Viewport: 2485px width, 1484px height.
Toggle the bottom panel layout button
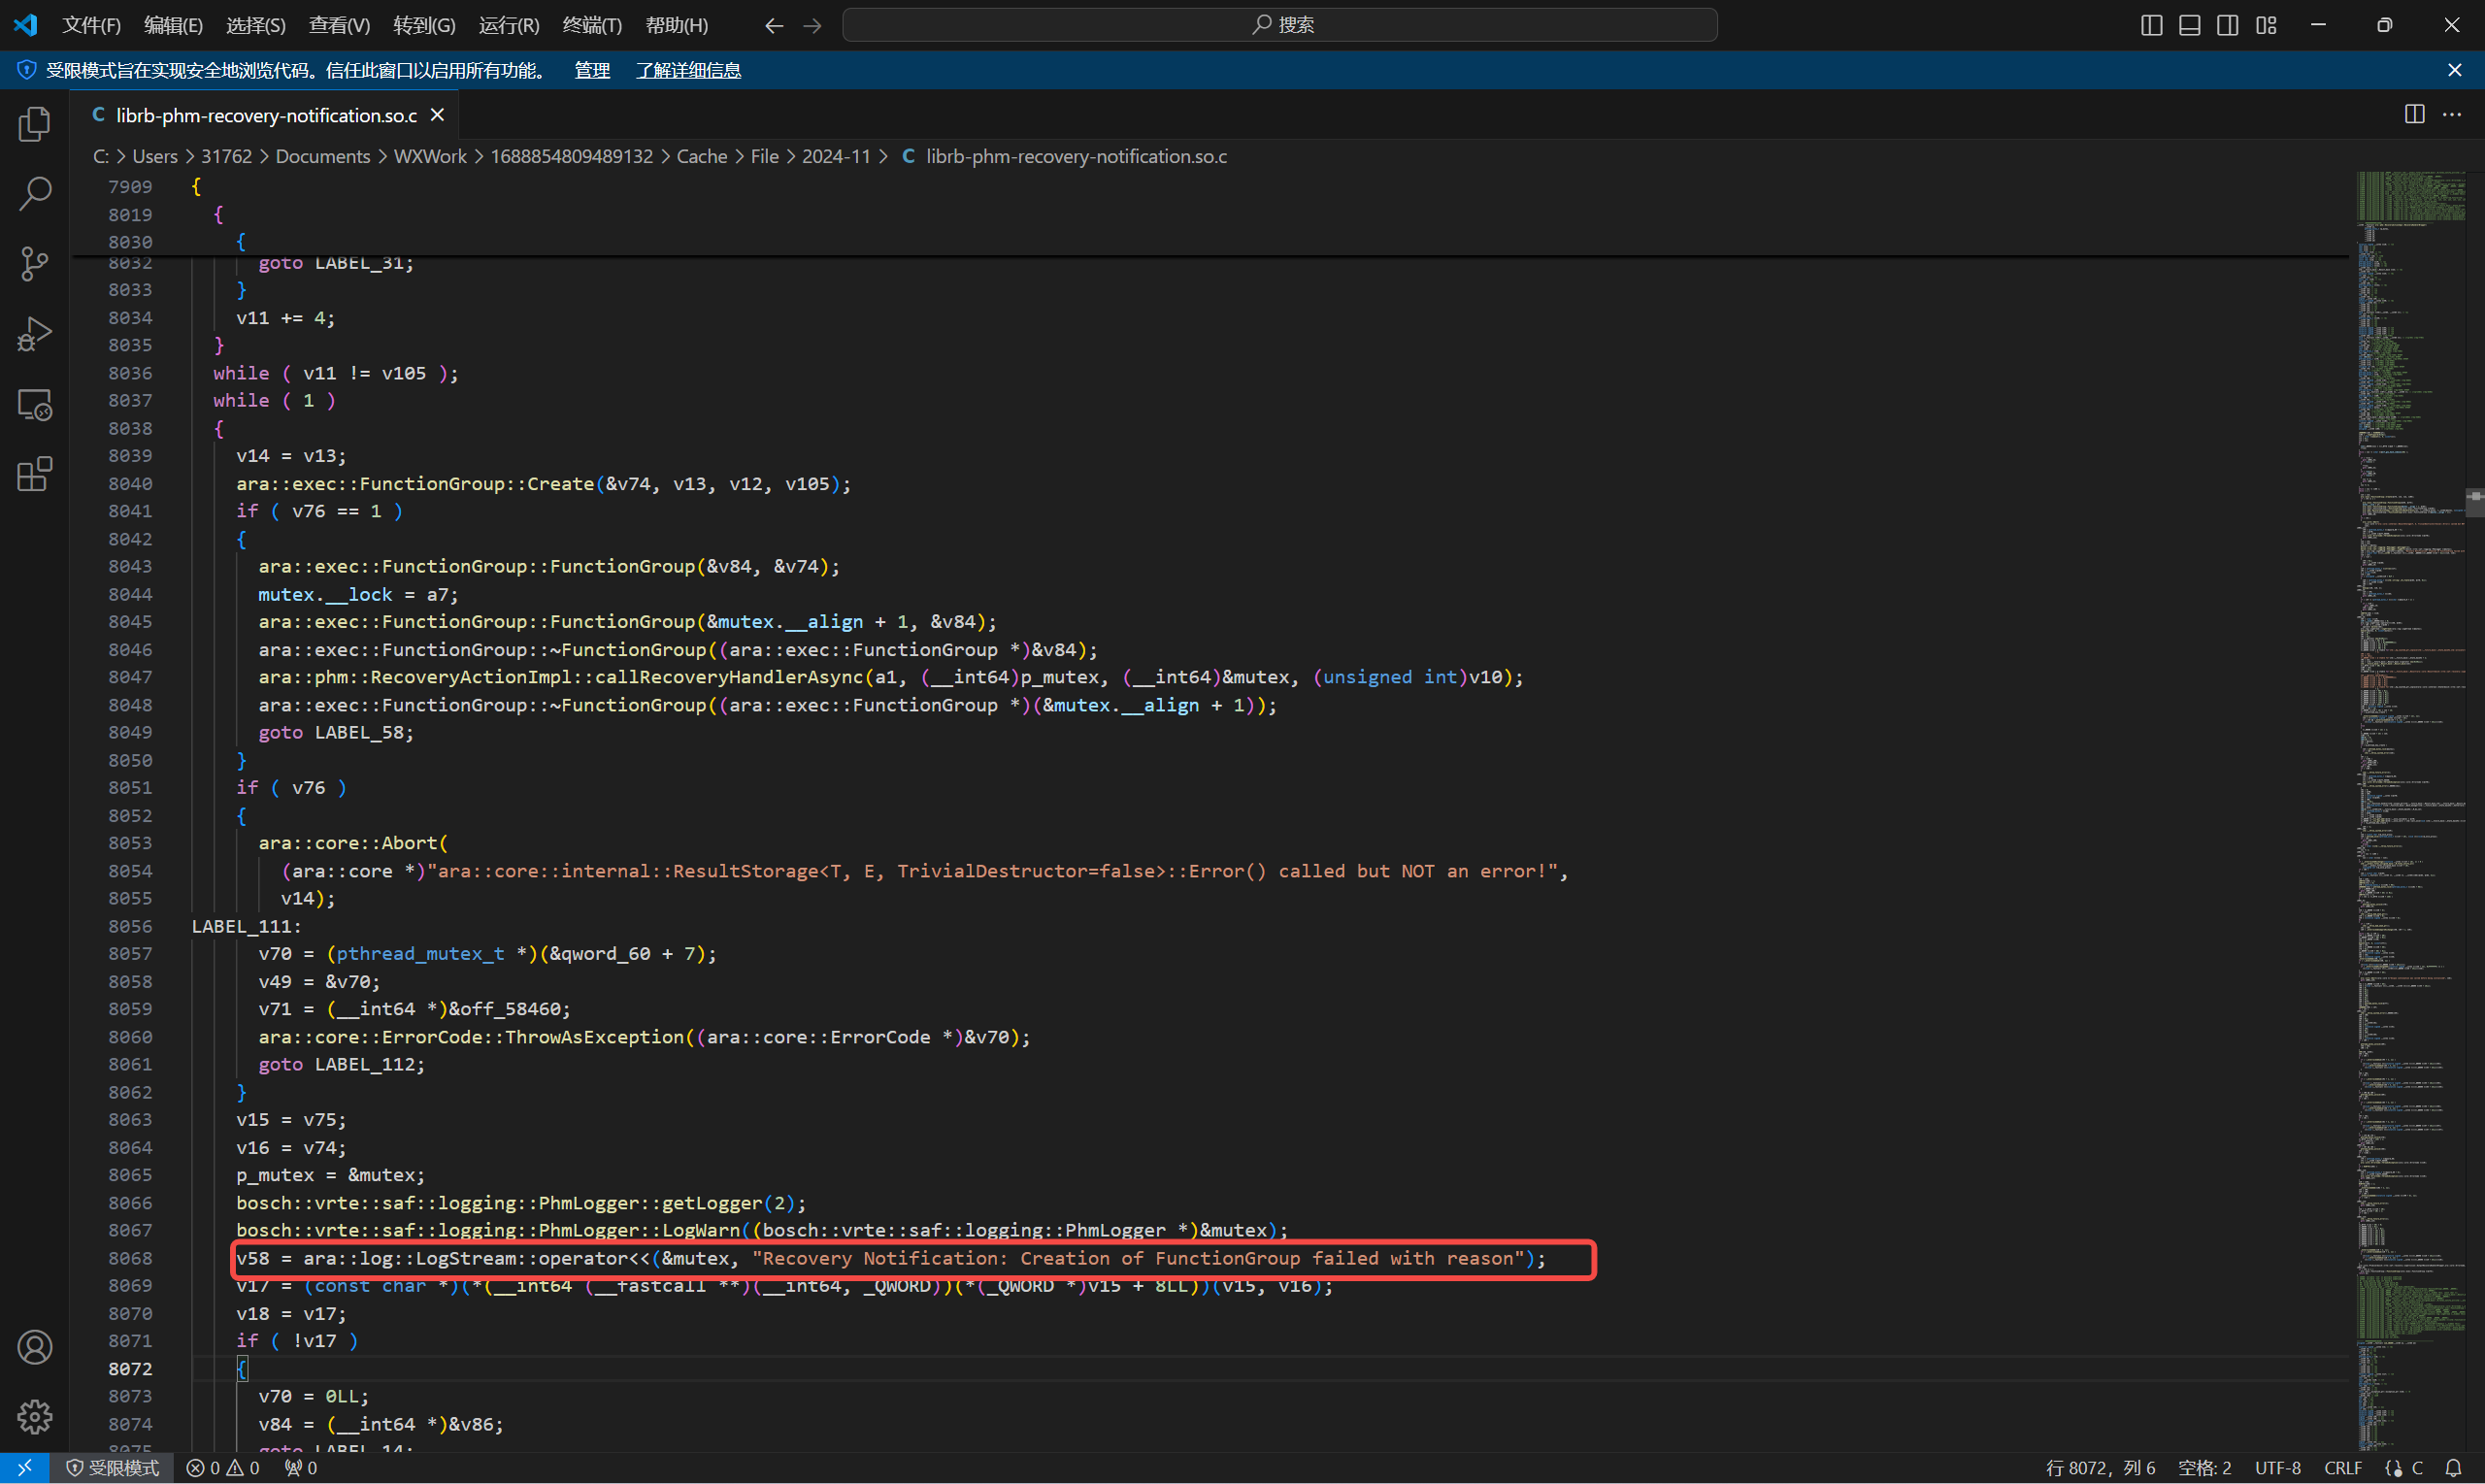coord(2189,25)
